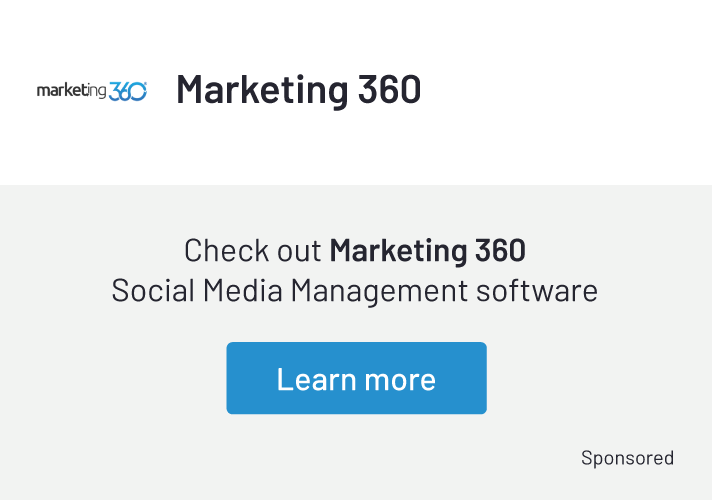The width and height of the screenshot is (712, 500).
Task: Click the word 'Management' in description
Action: coord(379,292)
